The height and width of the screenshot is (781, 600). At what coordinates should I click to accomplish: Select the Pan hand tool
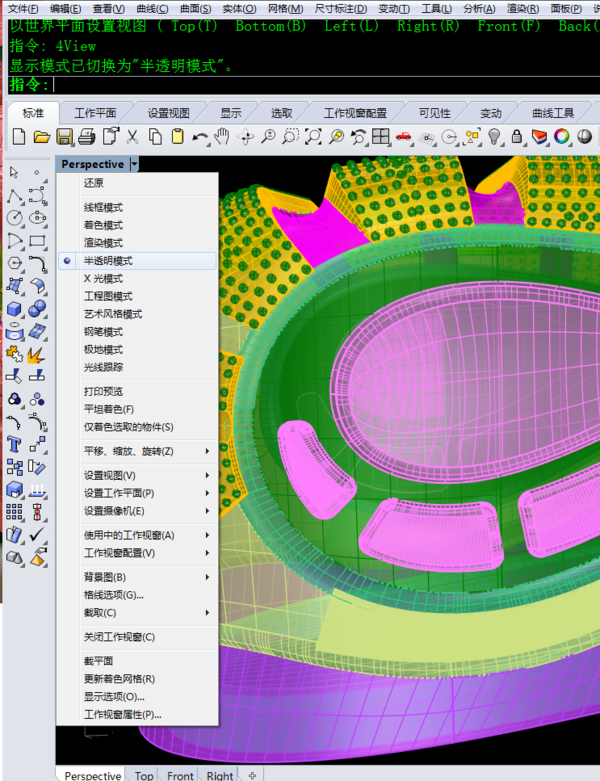(x=222, y=136)
